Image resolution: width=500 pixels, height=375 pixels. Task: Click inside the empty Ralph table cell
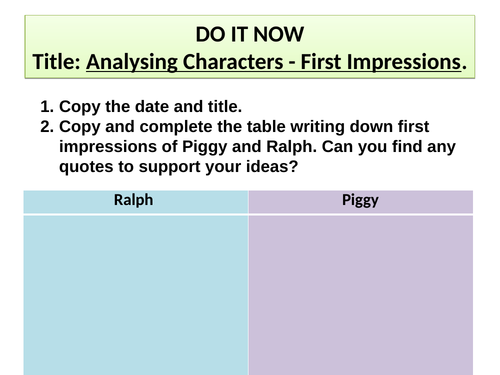[136, 295]
